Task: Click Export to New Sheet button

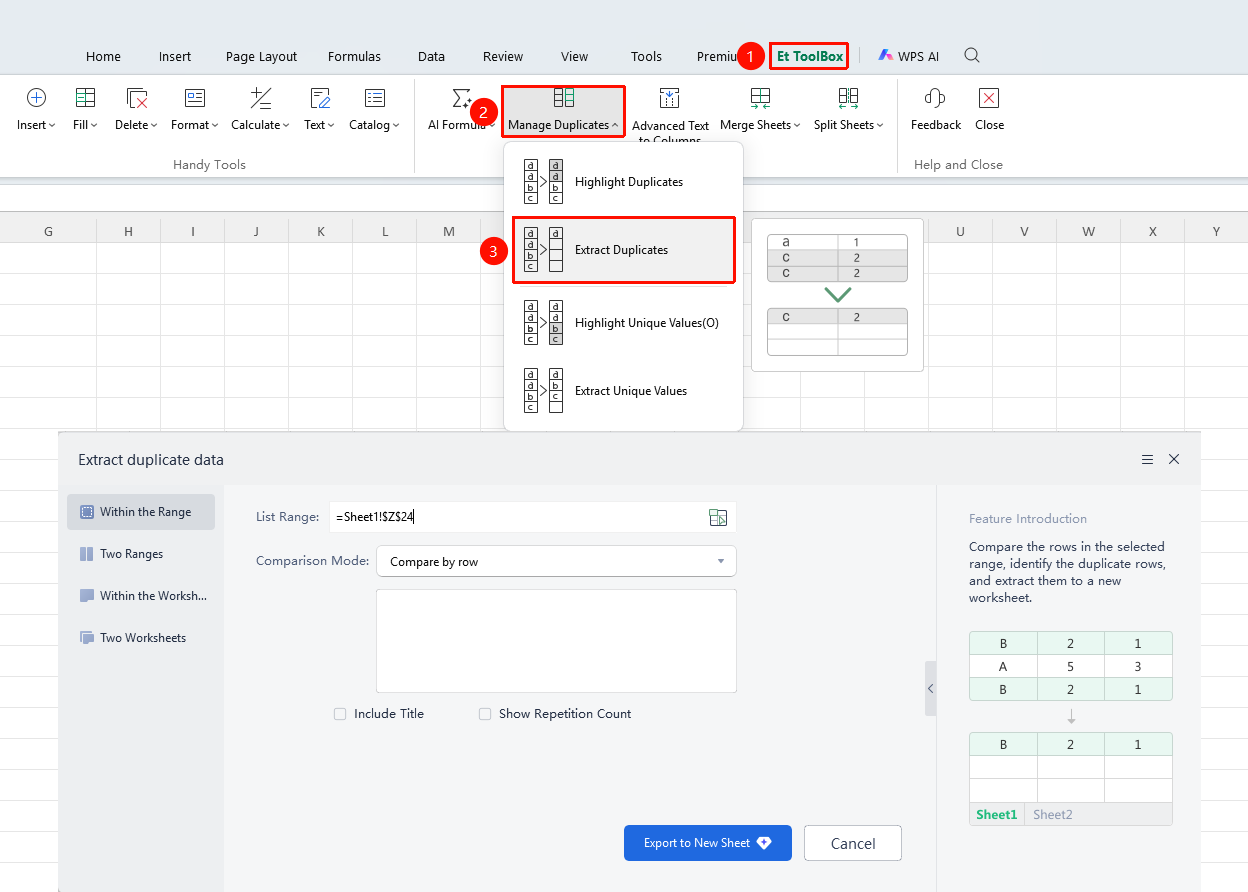Action: 708,843
